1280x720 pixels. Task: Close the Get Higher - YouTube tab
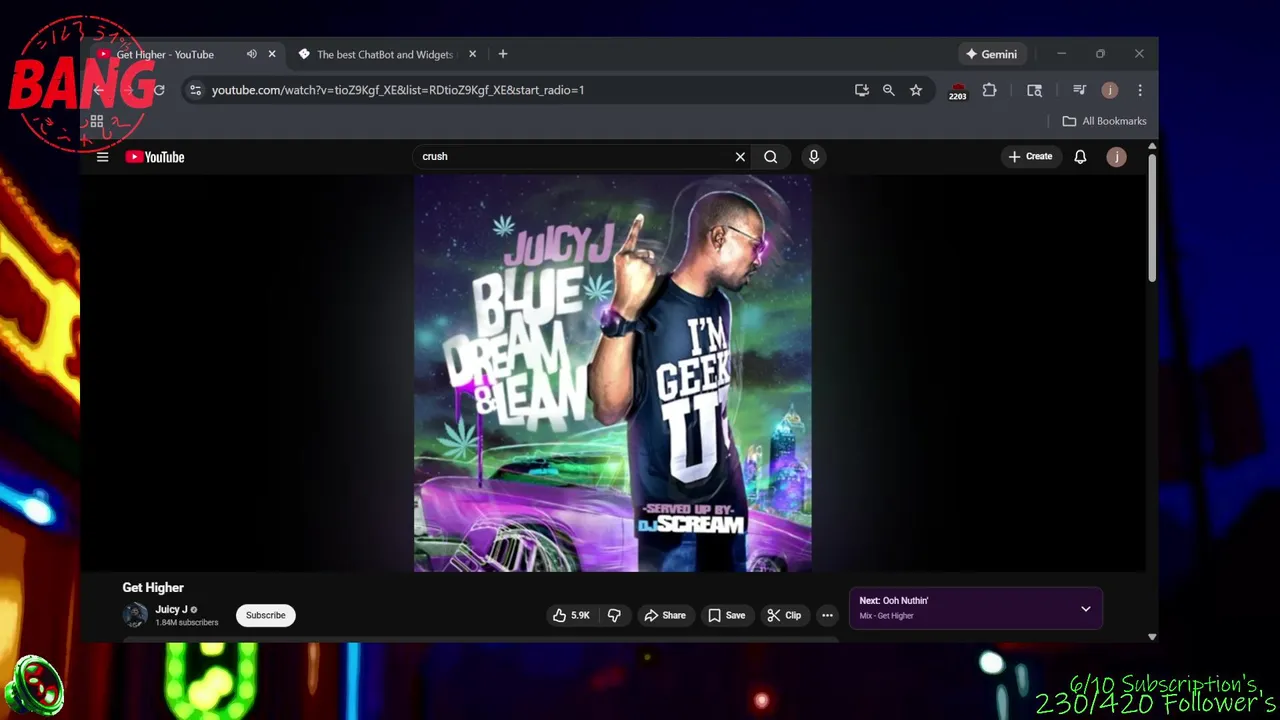pos(272,54)
